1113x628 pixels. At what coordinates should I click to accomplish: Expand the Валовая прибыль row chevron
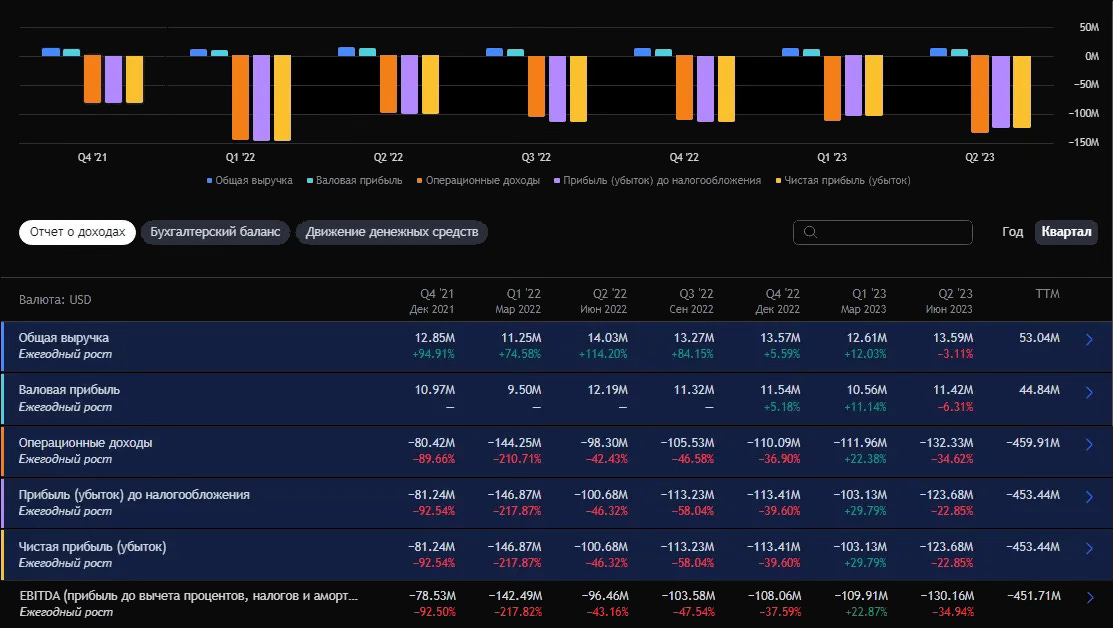pos(1089,392)
